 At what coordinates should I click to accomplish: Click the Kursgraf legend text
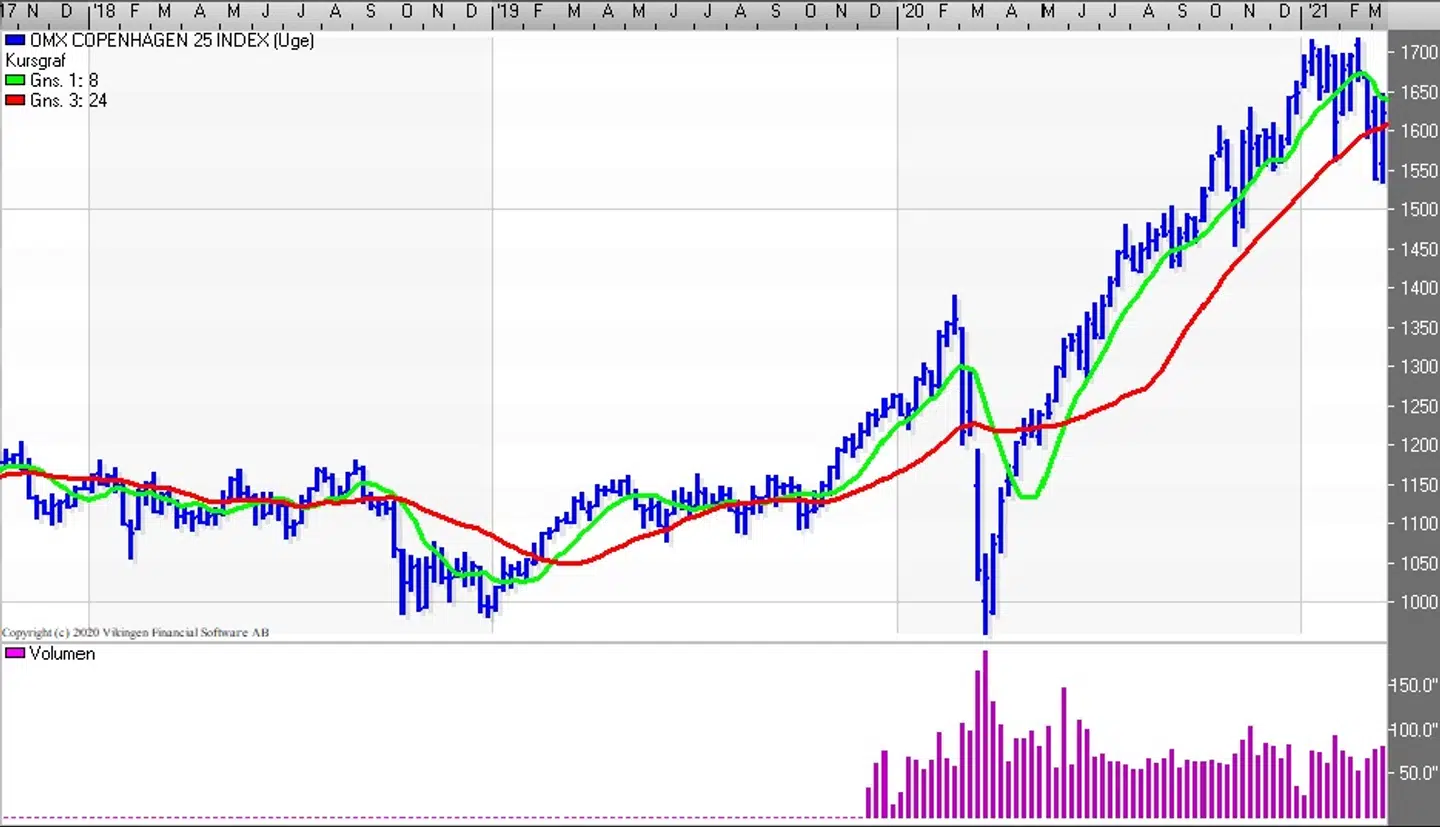tap(35, 61)
